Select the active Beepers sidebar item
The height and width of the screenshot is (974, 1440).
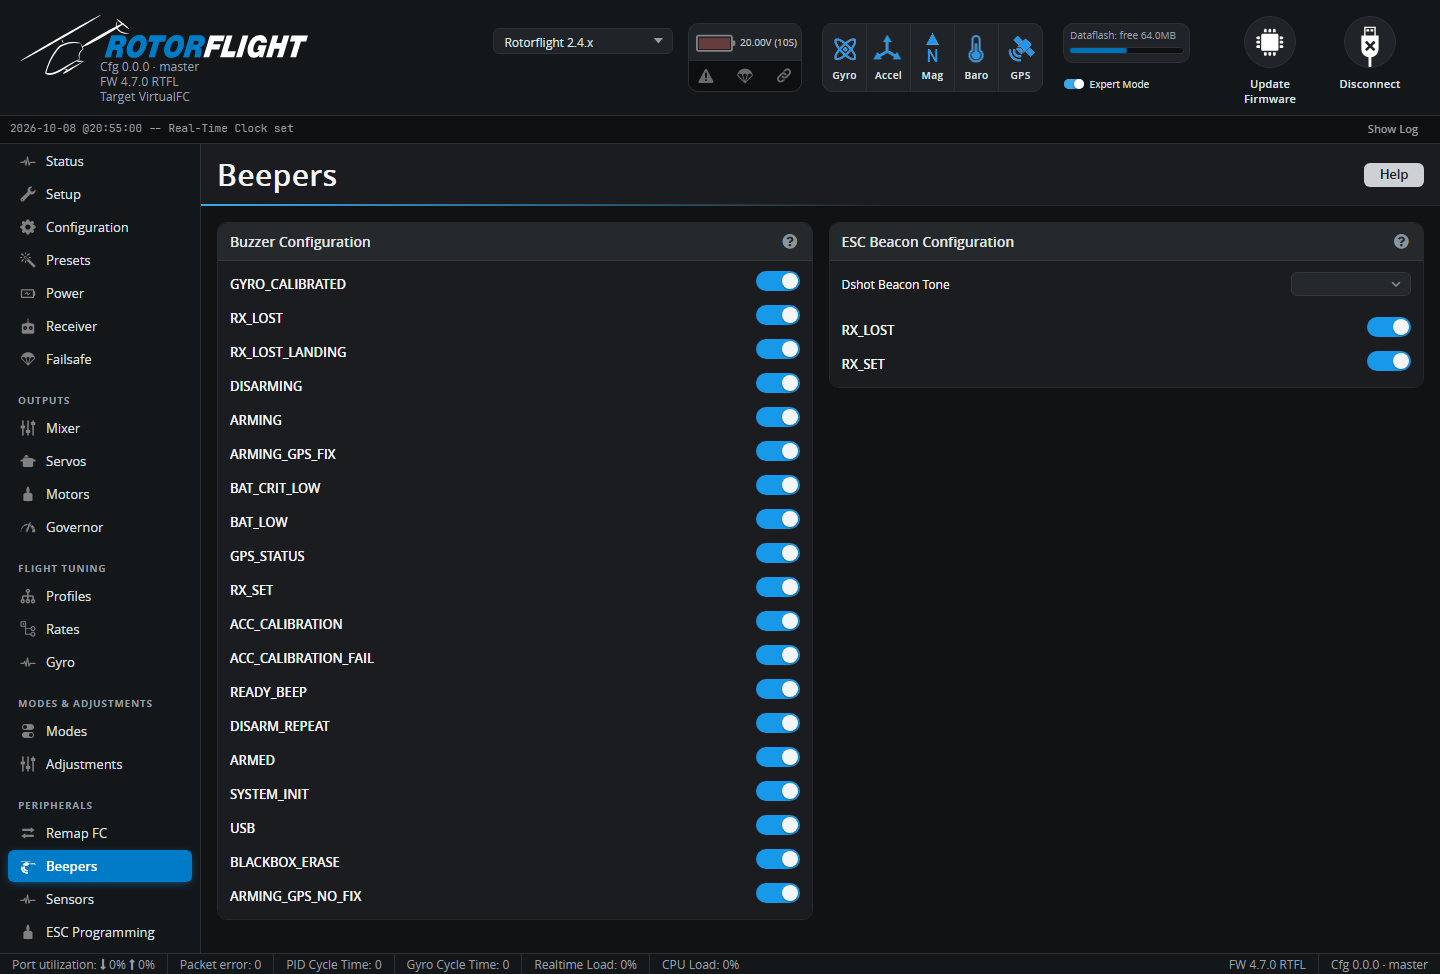[x=100, y=866]
